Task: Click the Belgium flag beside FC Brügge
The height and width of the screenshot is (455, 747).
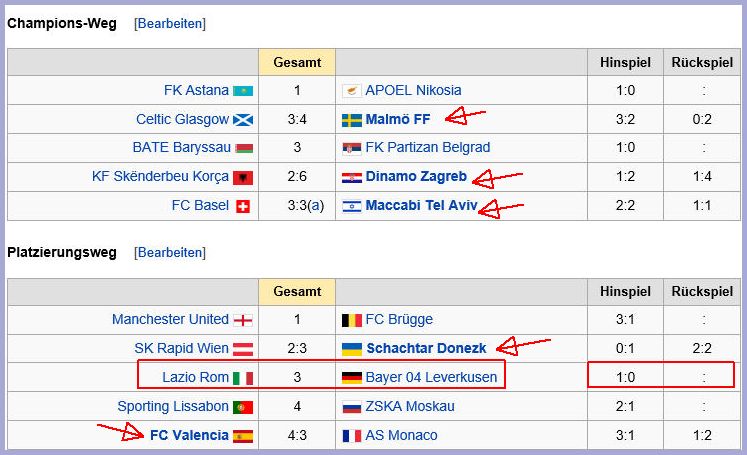Action: [352, 320]
